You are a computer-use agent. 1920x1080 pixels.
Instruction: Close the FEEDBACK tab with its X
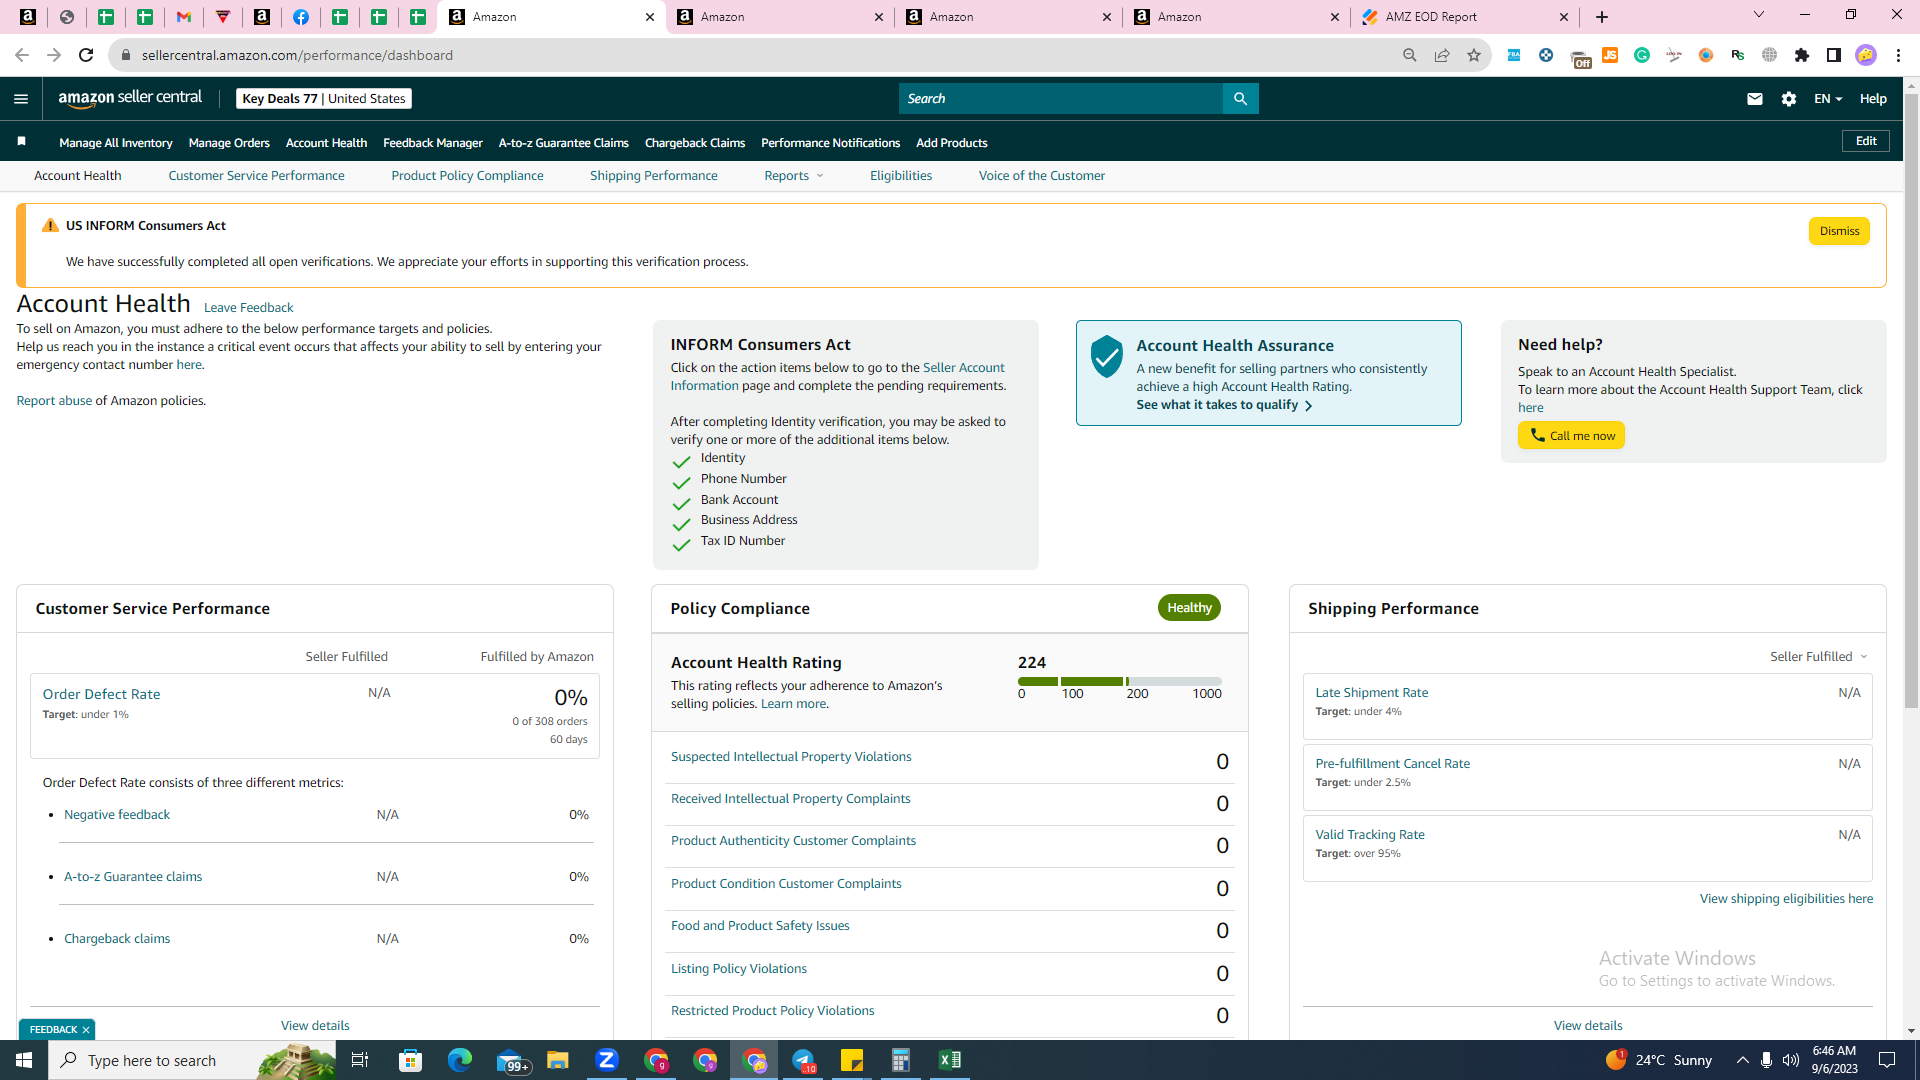[86, 1030]
